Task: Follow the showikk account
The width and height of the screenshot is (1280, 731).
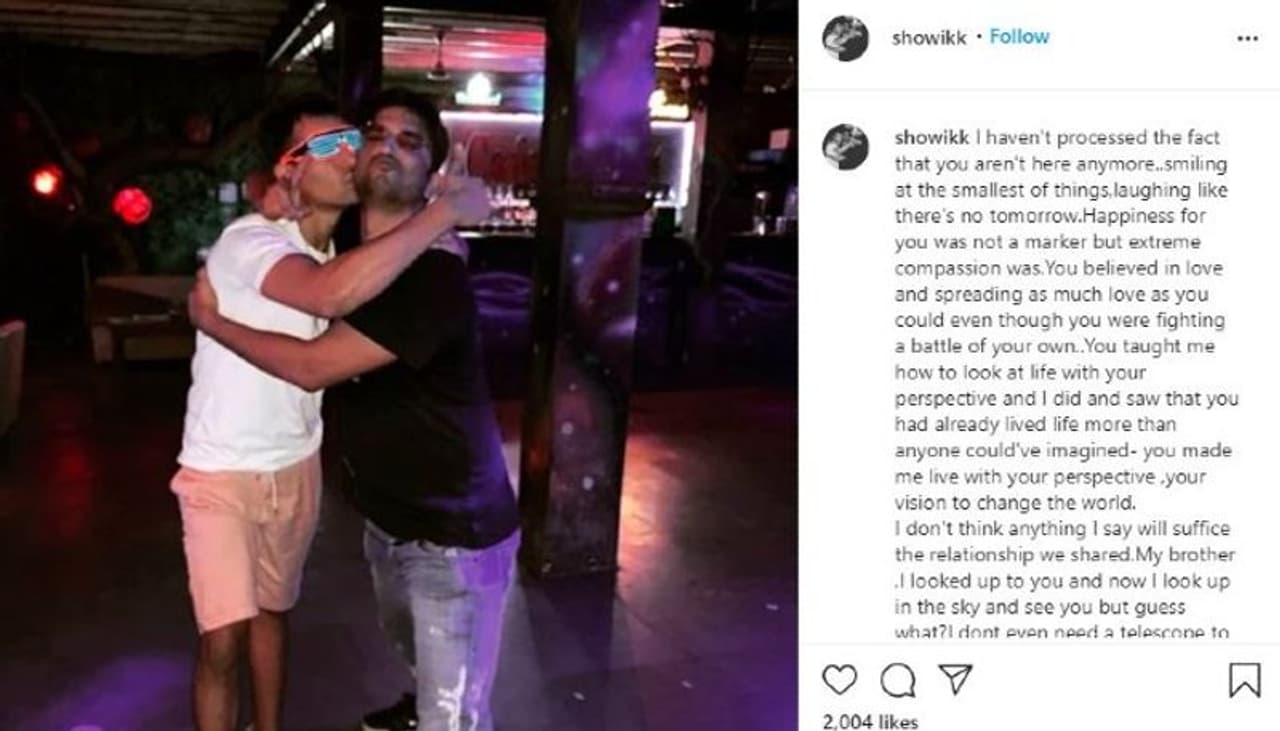Action: (x=1019, y=36)
